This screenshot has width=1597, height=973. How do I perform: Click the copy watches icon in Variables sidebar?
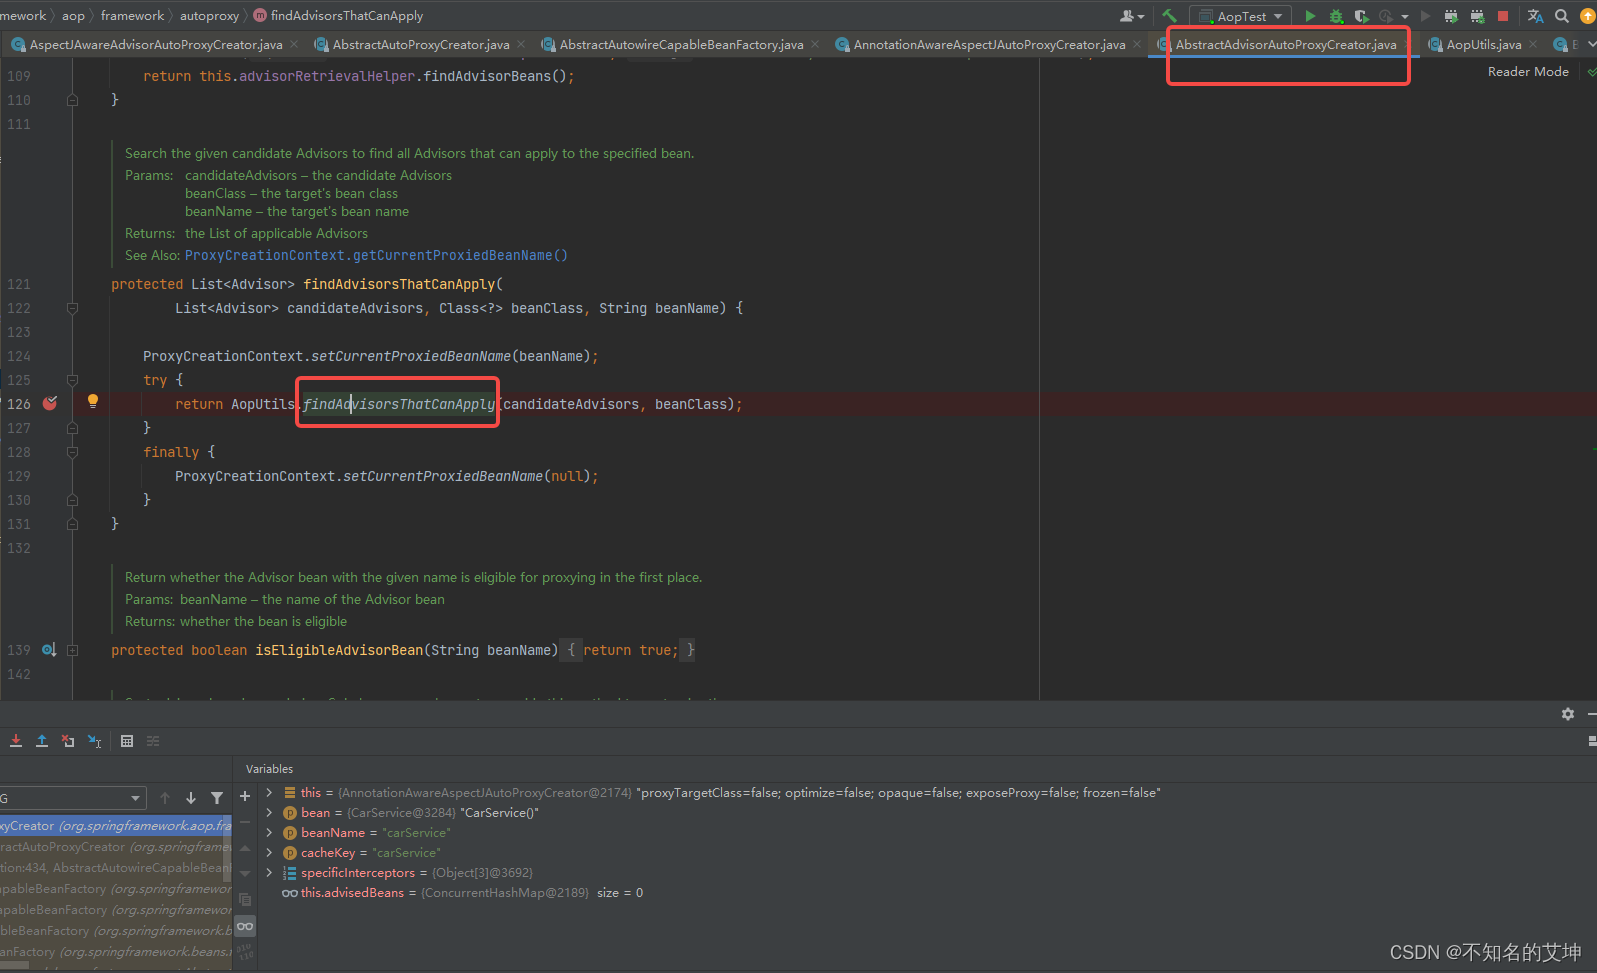(x=245, y=899)
